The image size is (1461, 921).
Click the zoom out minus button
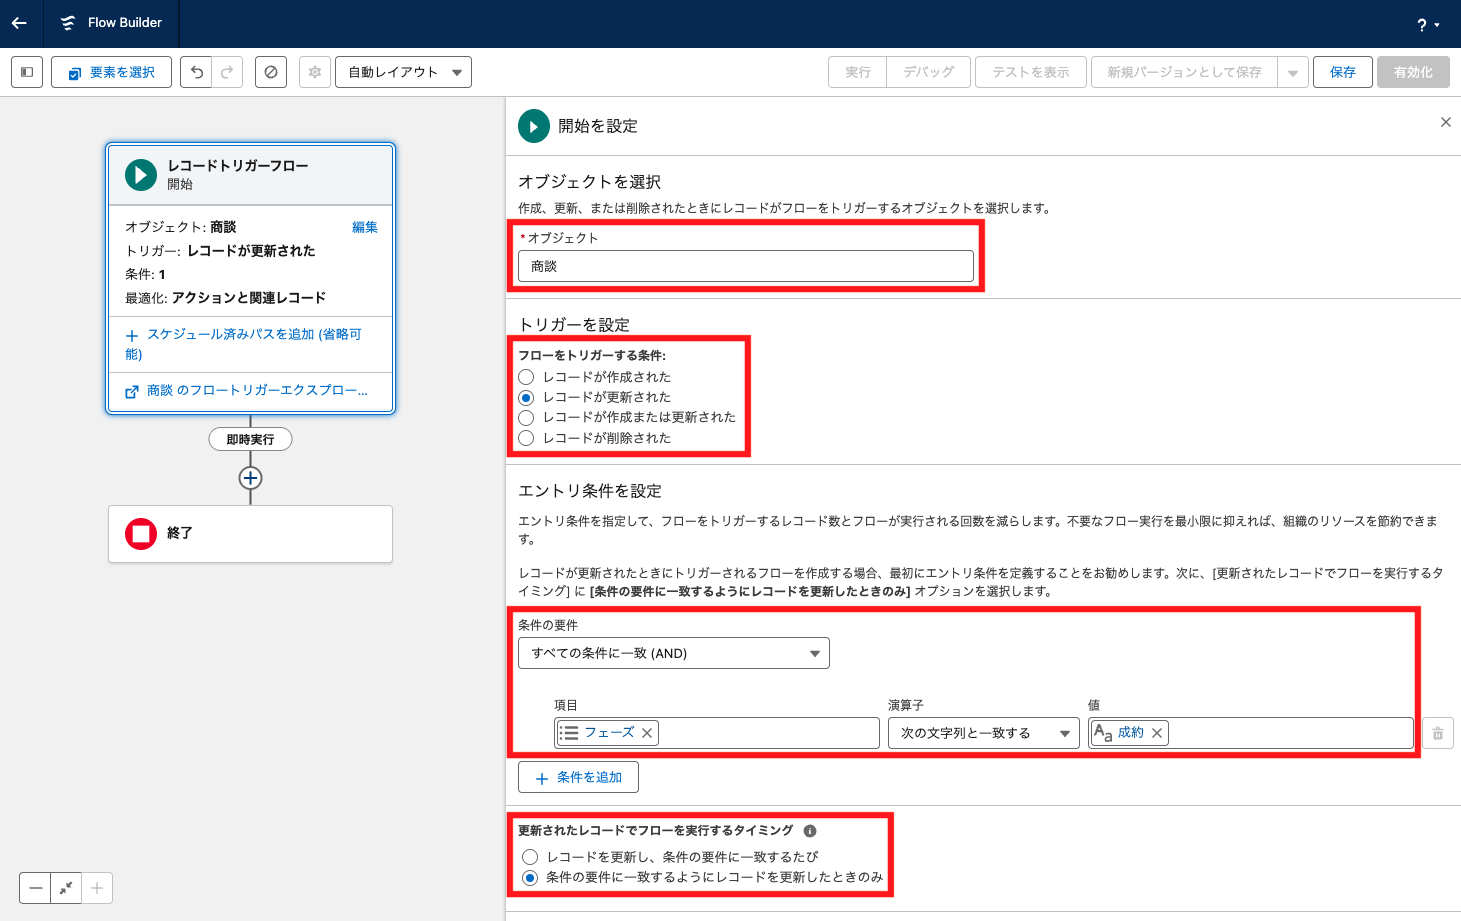(x=36, y=888)
